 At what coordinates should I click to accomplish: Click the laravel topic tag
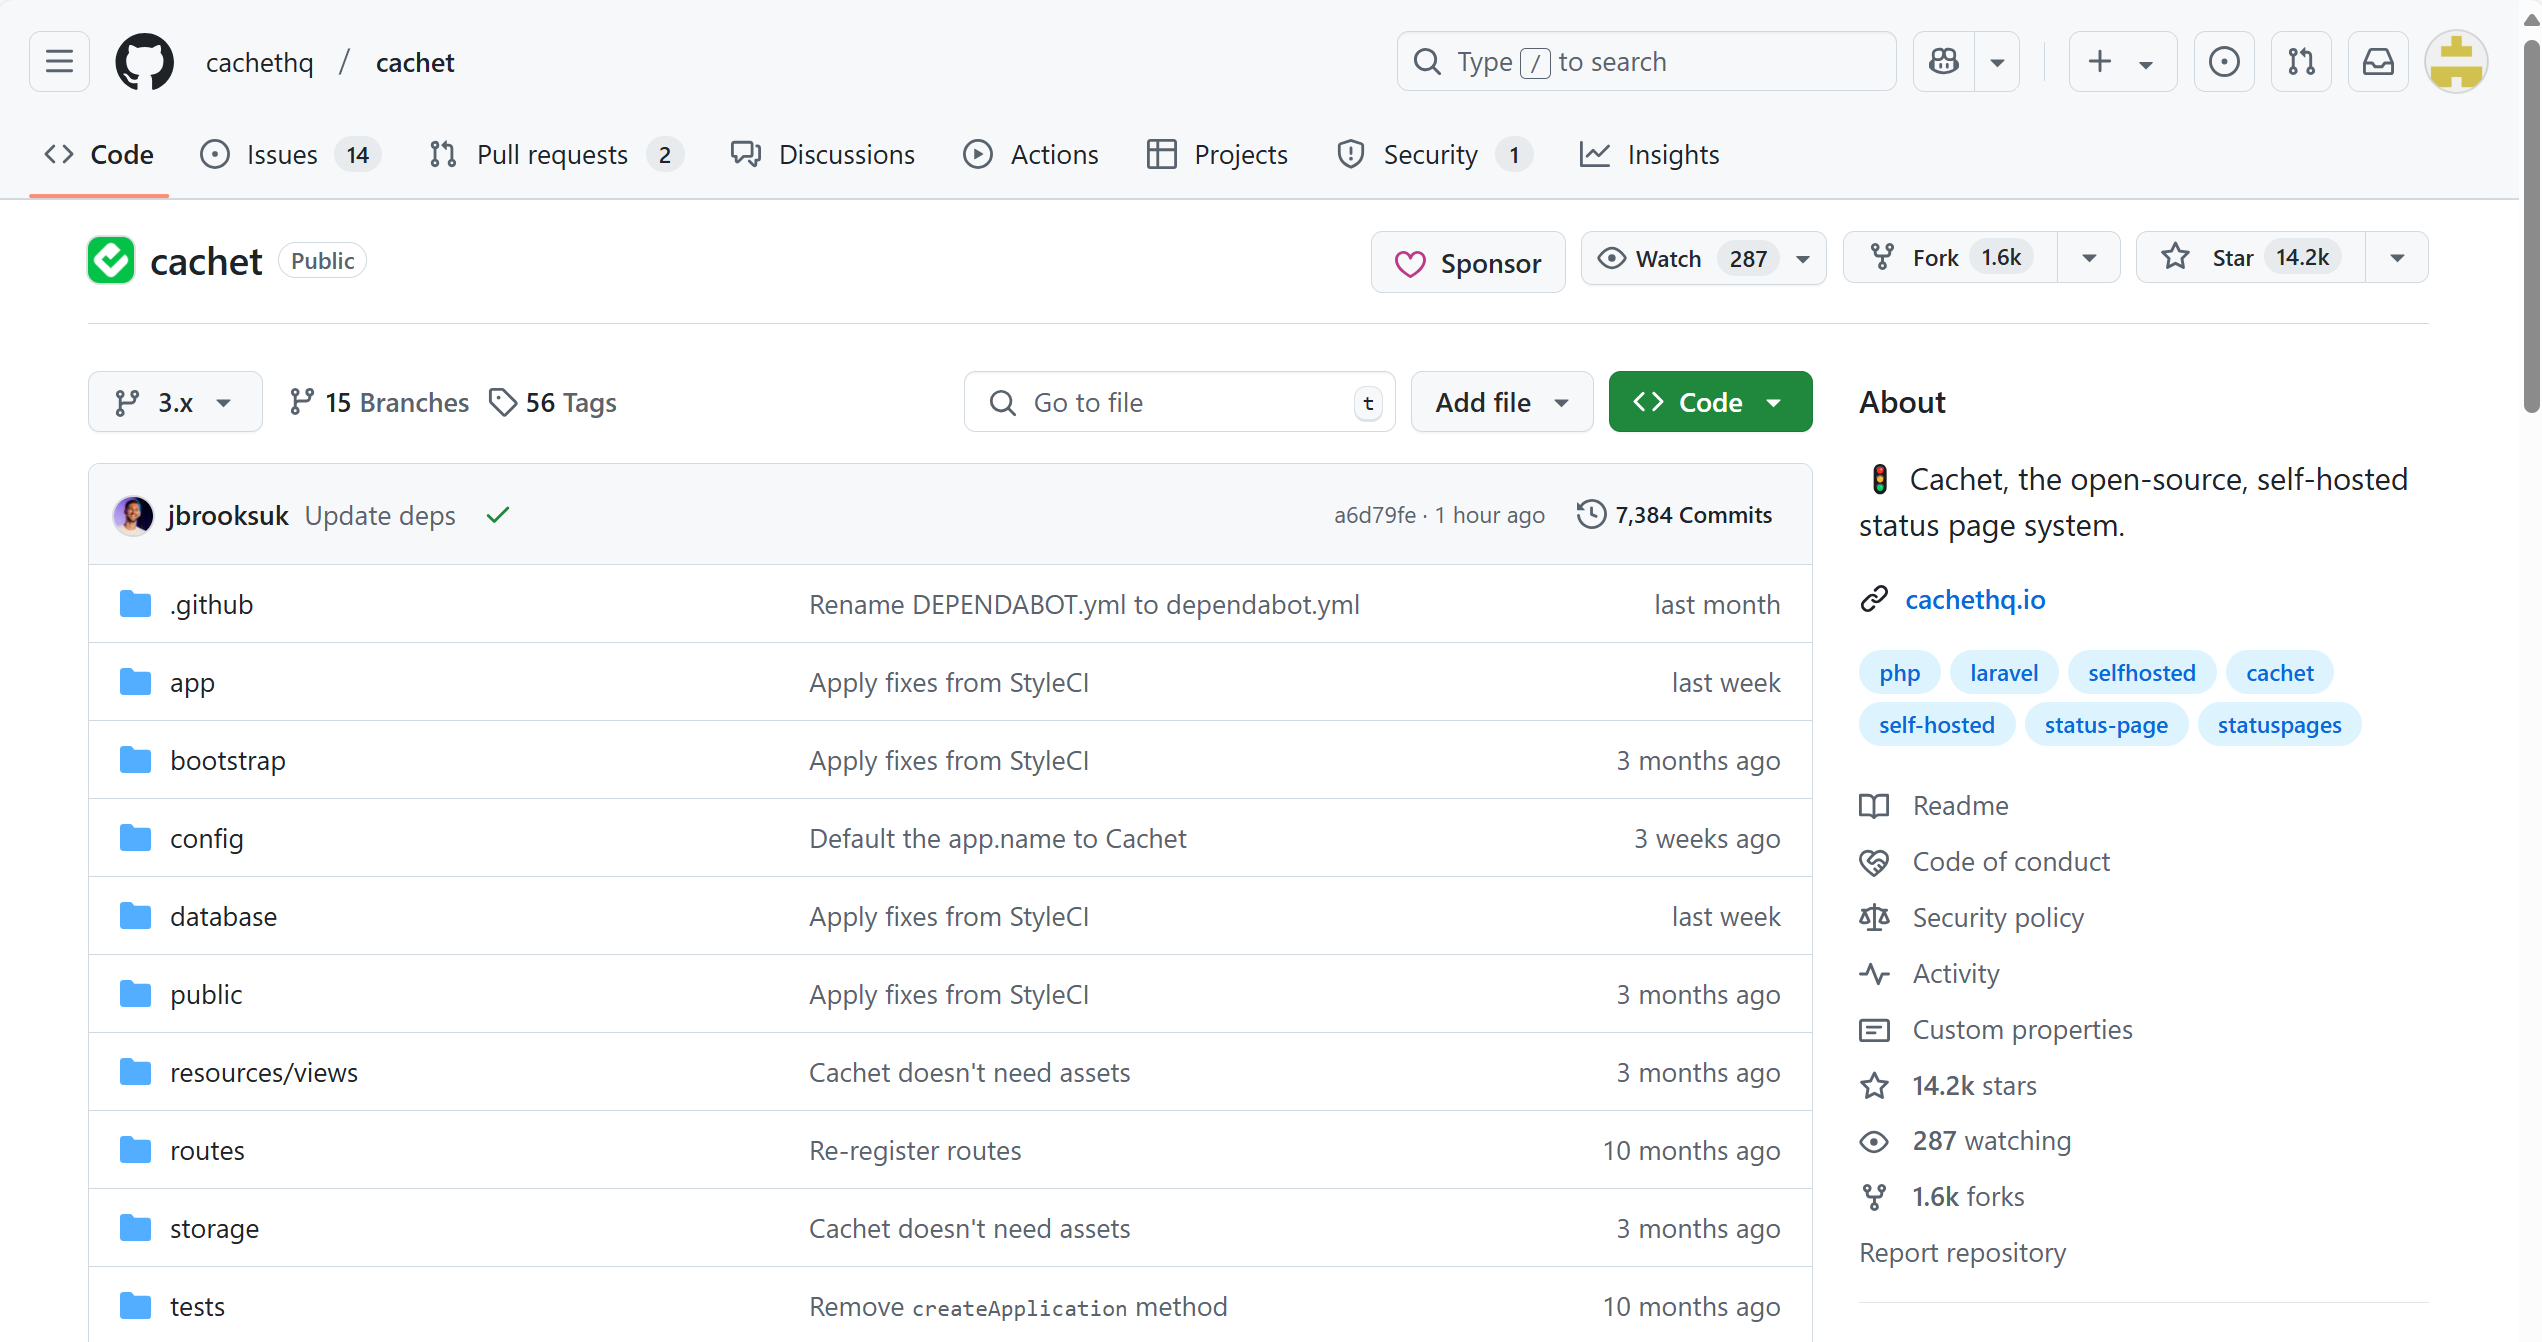pos(2003,673)
